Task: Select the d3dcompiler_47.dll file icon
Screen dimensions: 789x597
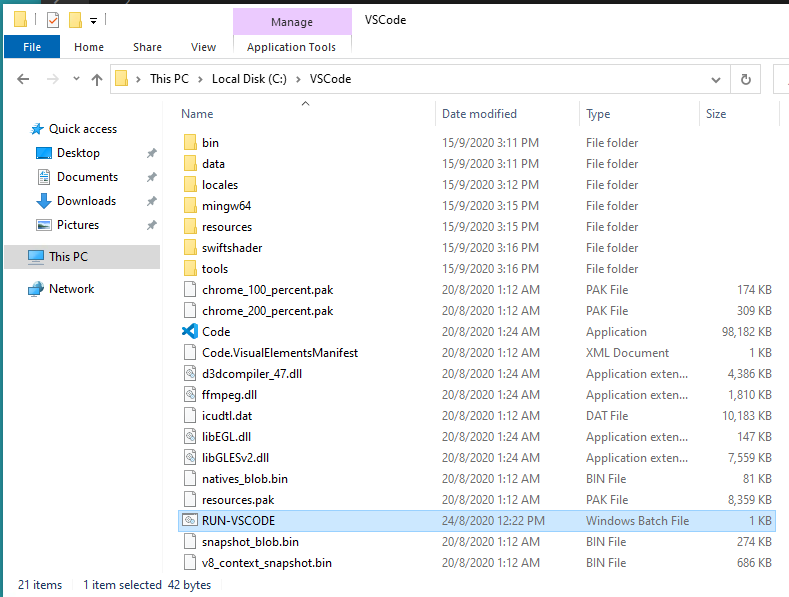Action: [x=190, y=374]
